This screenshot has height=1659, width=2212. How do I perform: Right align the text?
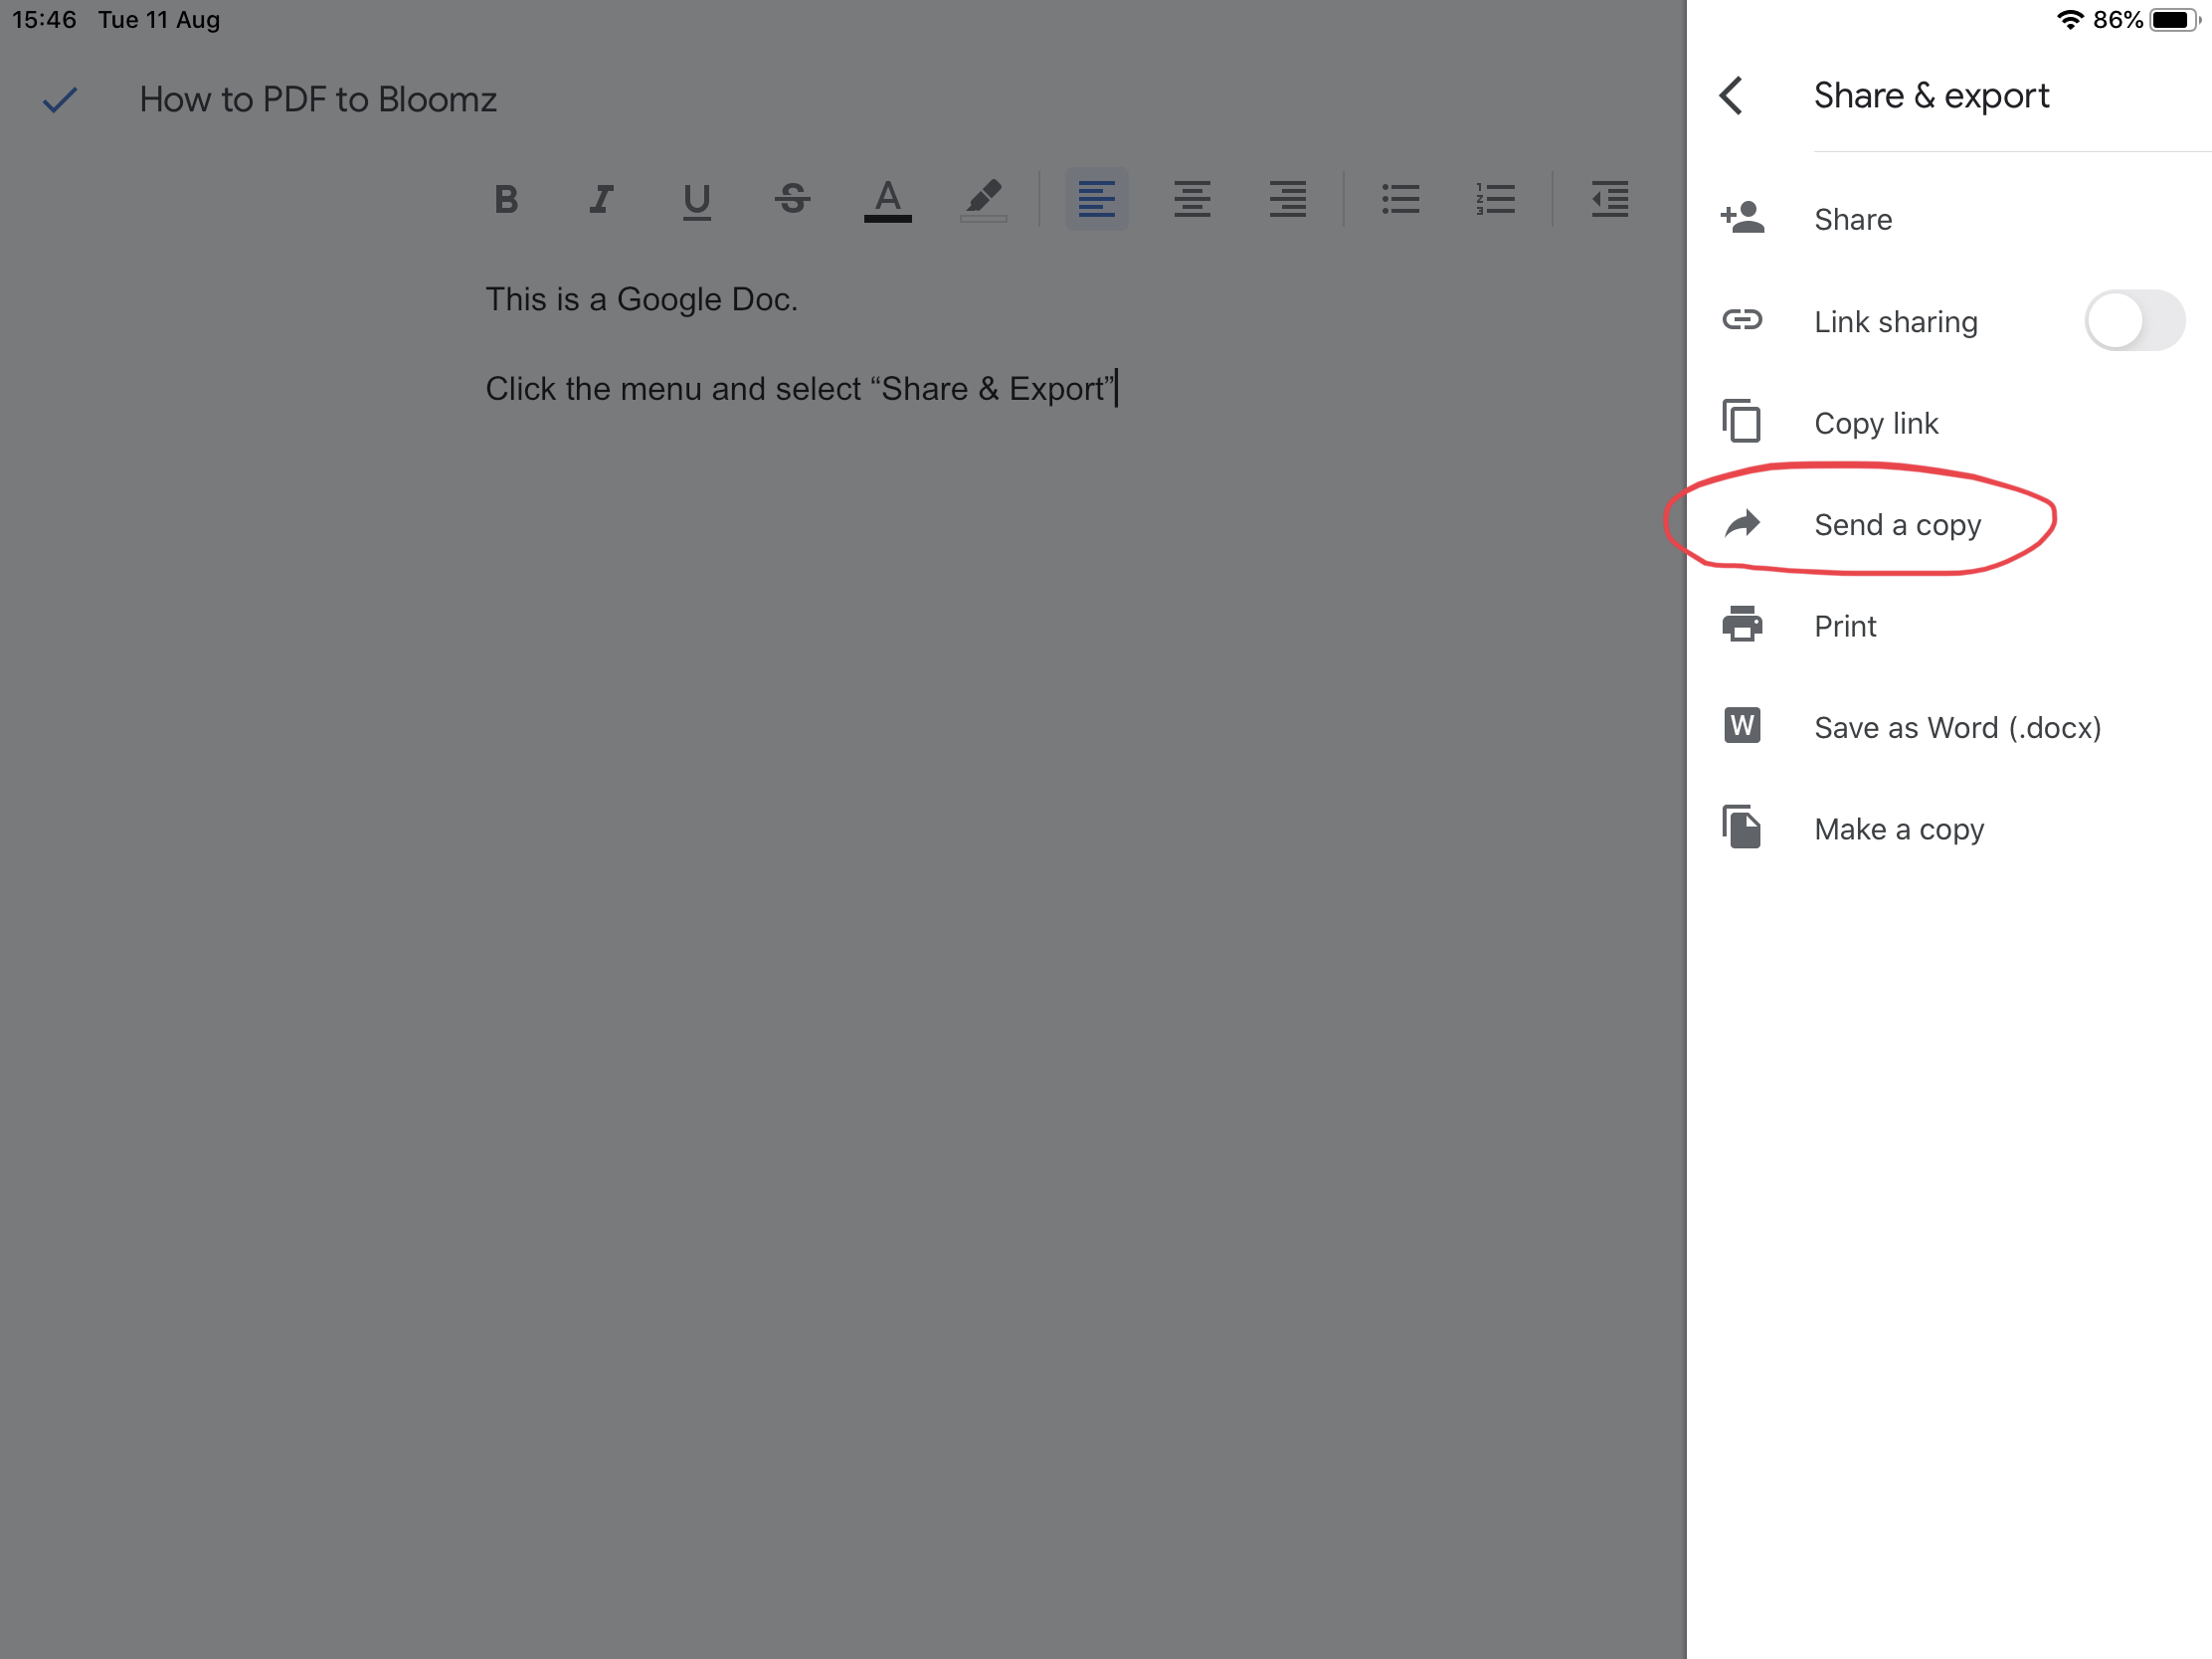1287,199
